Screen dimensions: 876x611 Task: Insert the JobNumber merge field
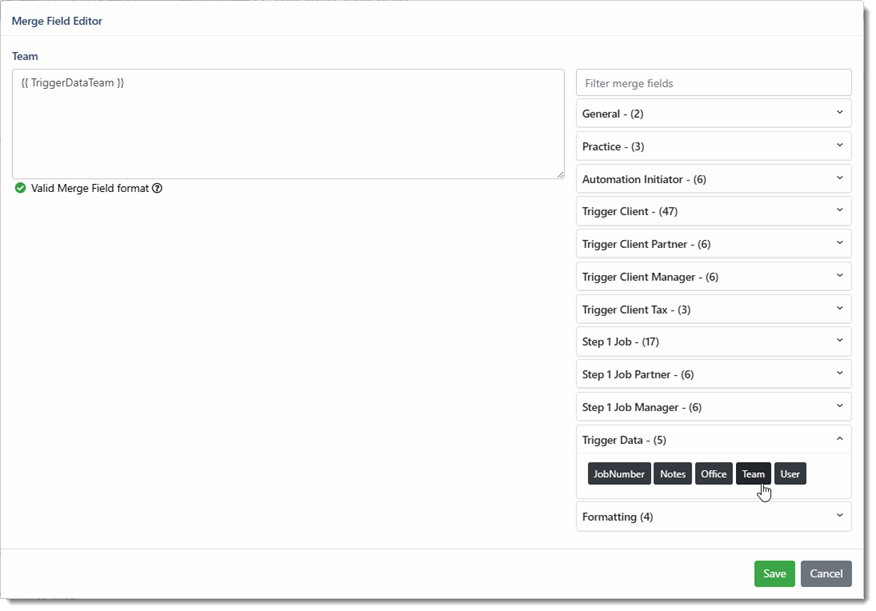(619, 474)
